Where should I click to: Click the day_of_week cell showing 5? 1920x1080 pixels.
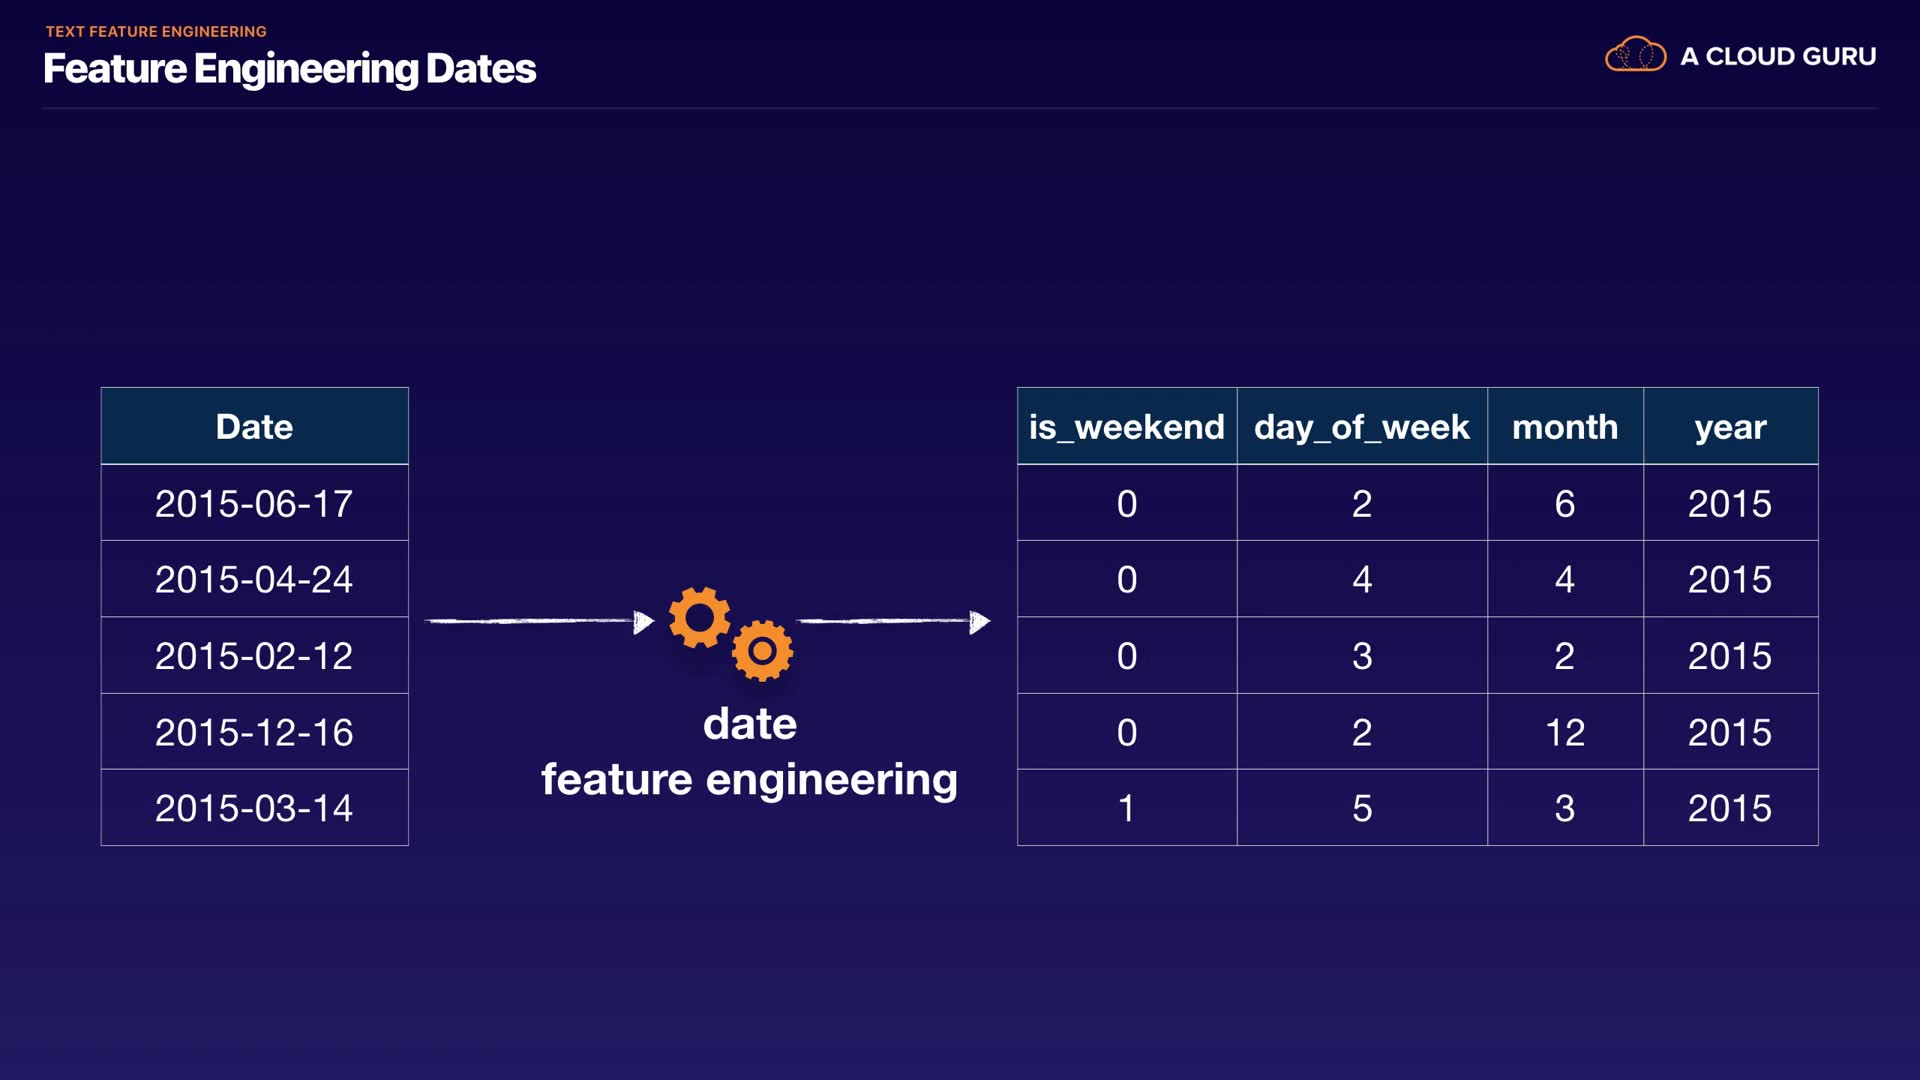(1361, 808)
